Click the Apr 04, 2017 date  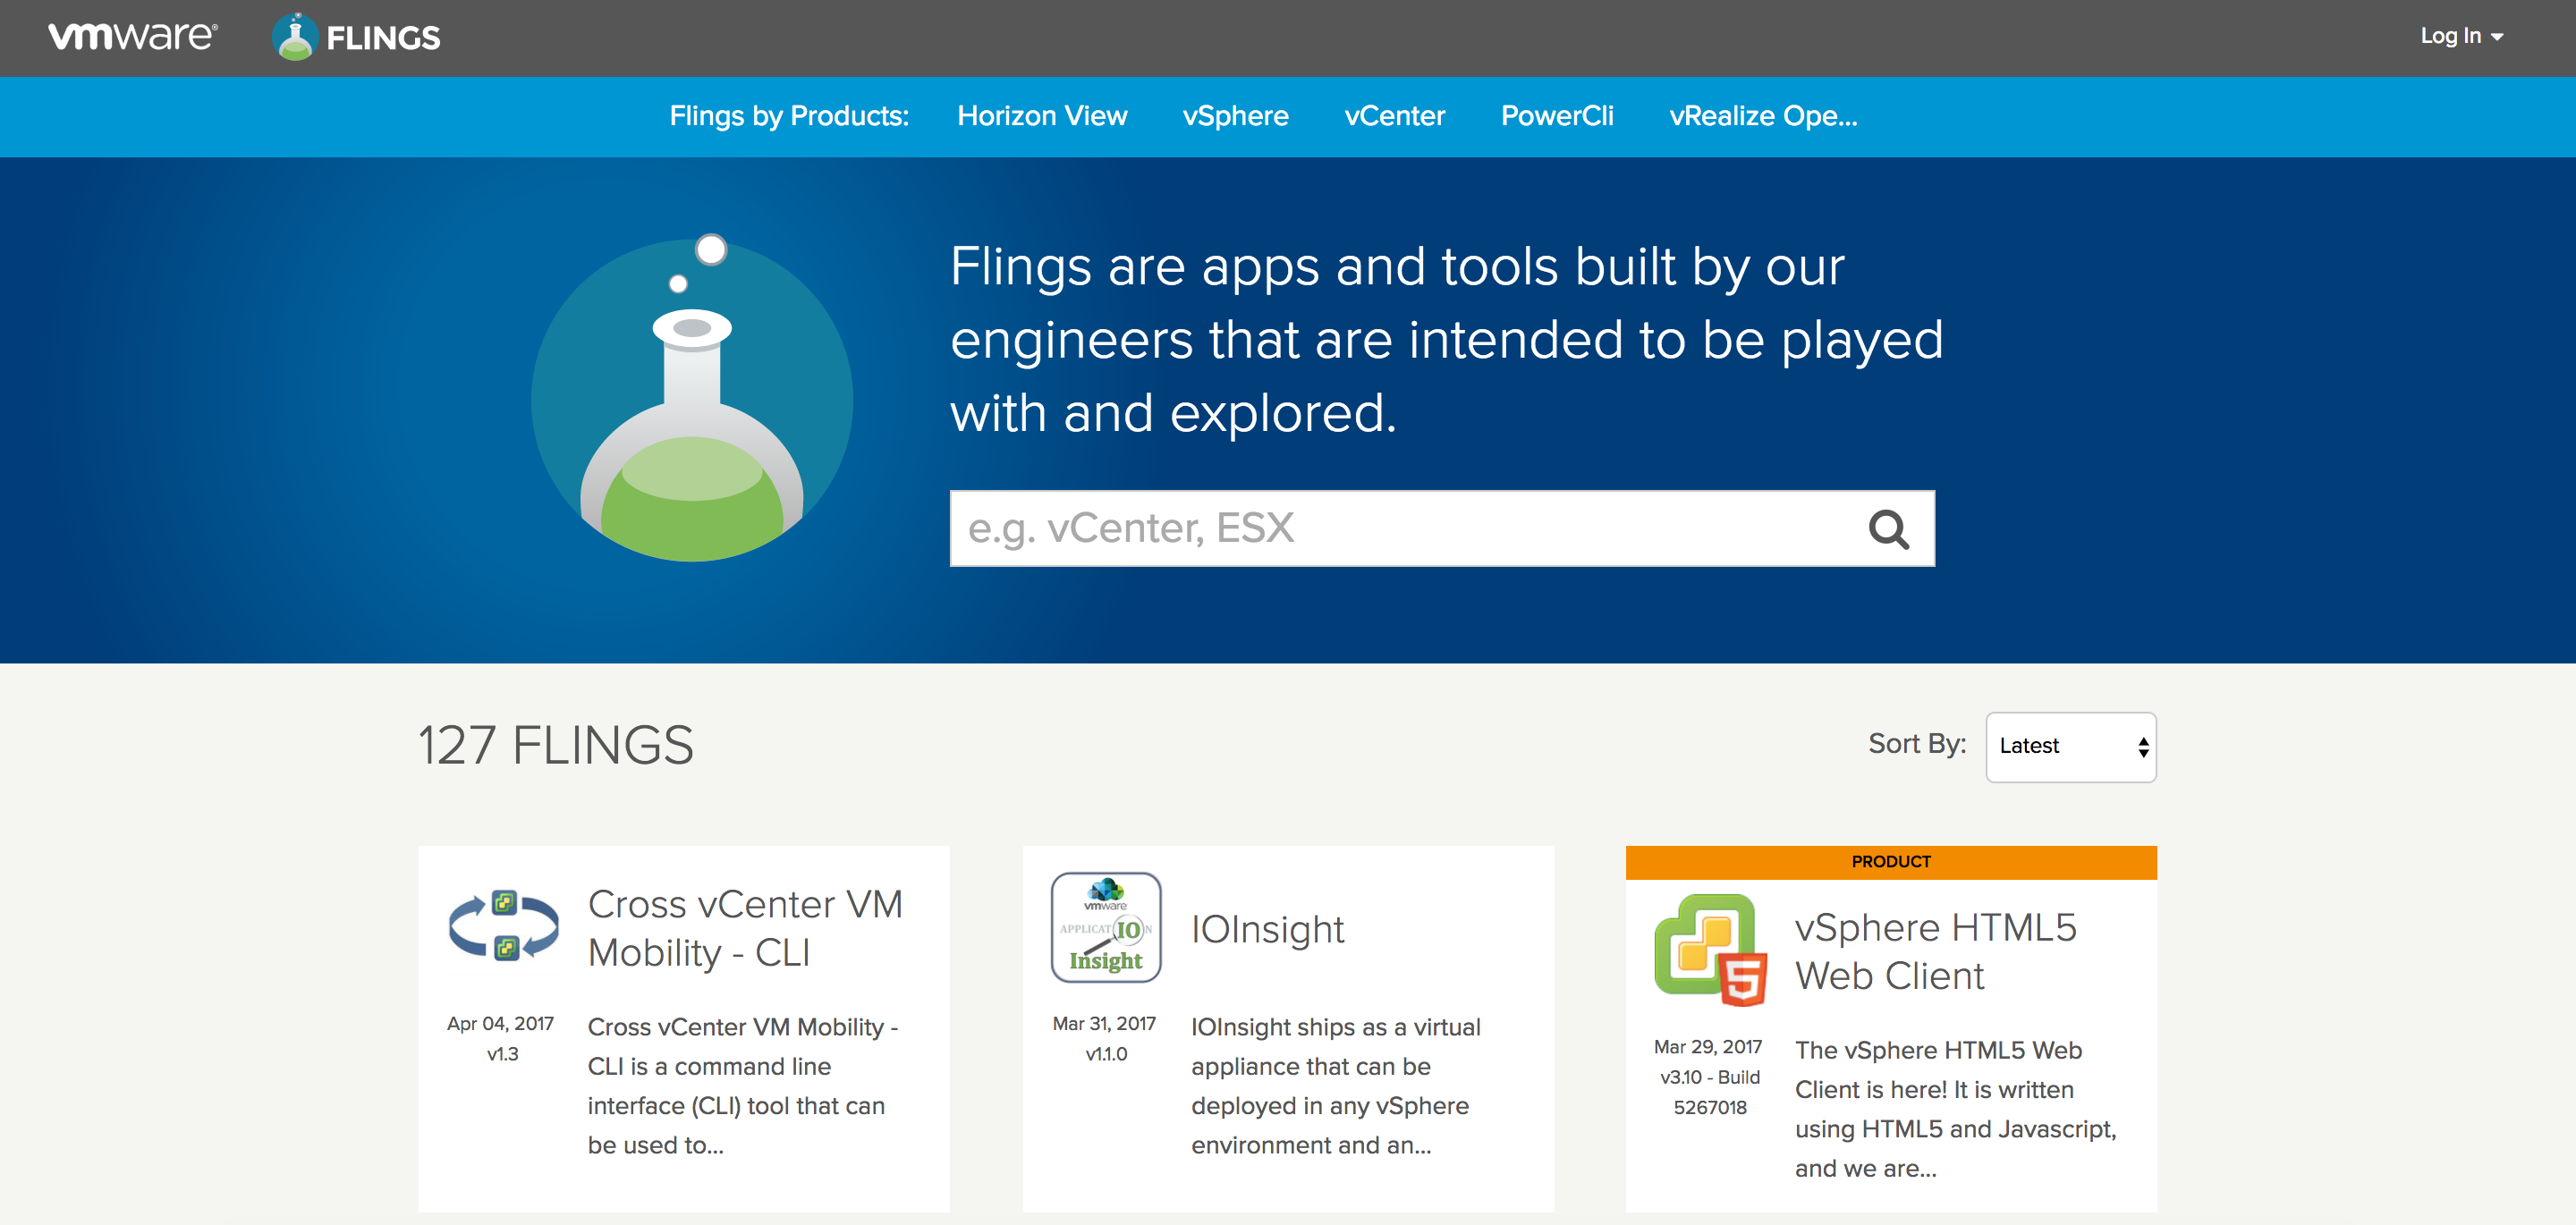500,1024
